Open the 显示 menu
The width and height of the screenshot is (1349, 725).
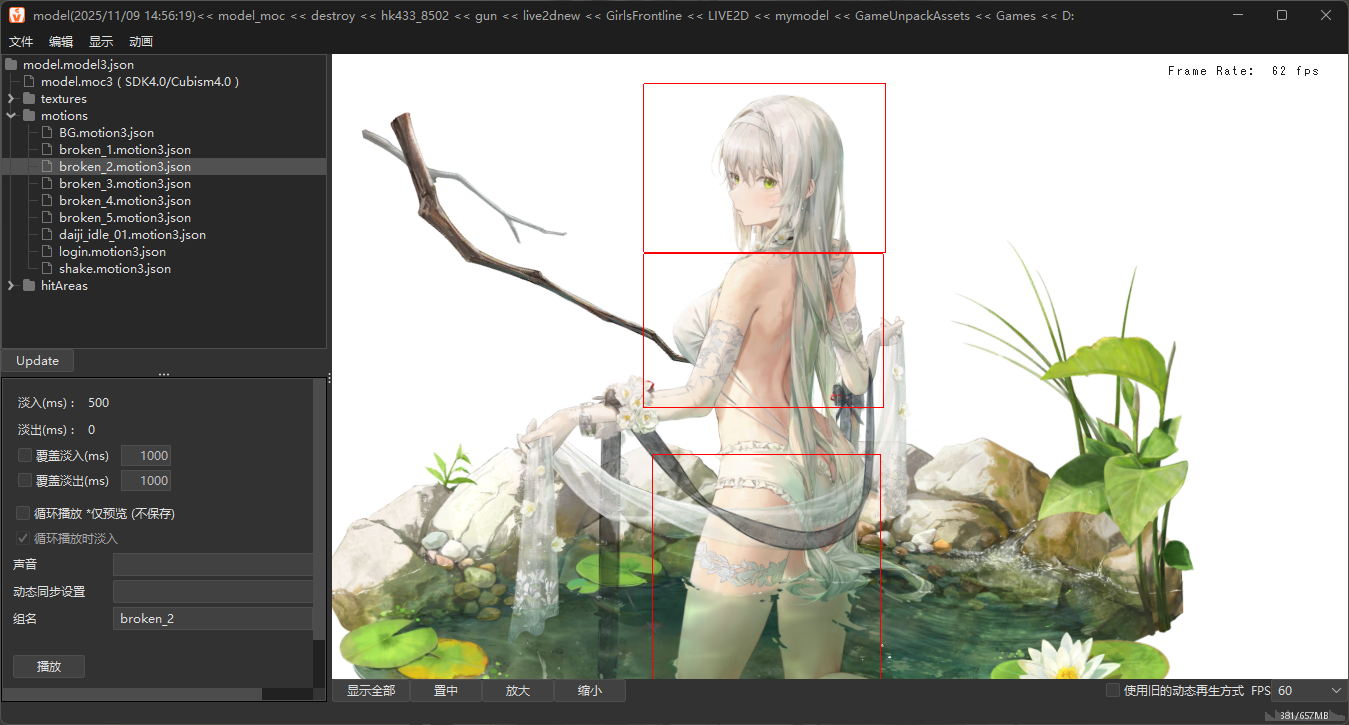pos(101,41)
